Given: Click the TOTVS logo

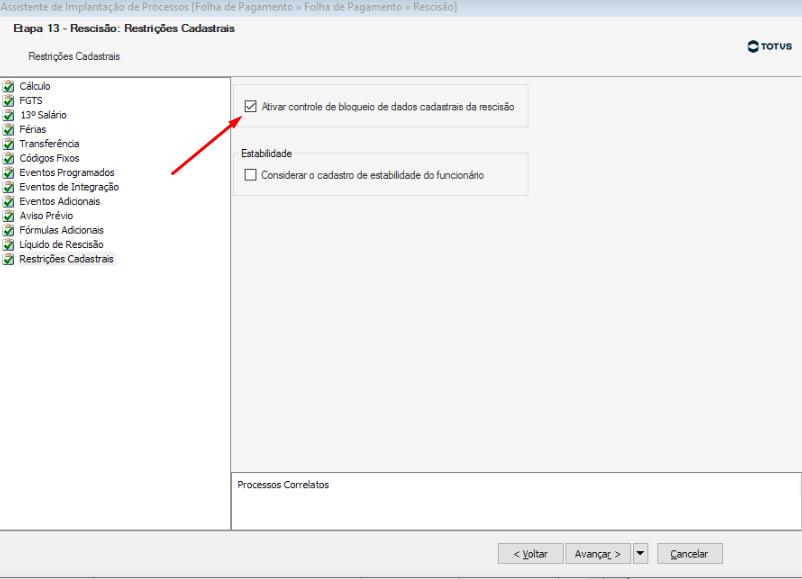Looking at the screenshot, I should 769,47.
